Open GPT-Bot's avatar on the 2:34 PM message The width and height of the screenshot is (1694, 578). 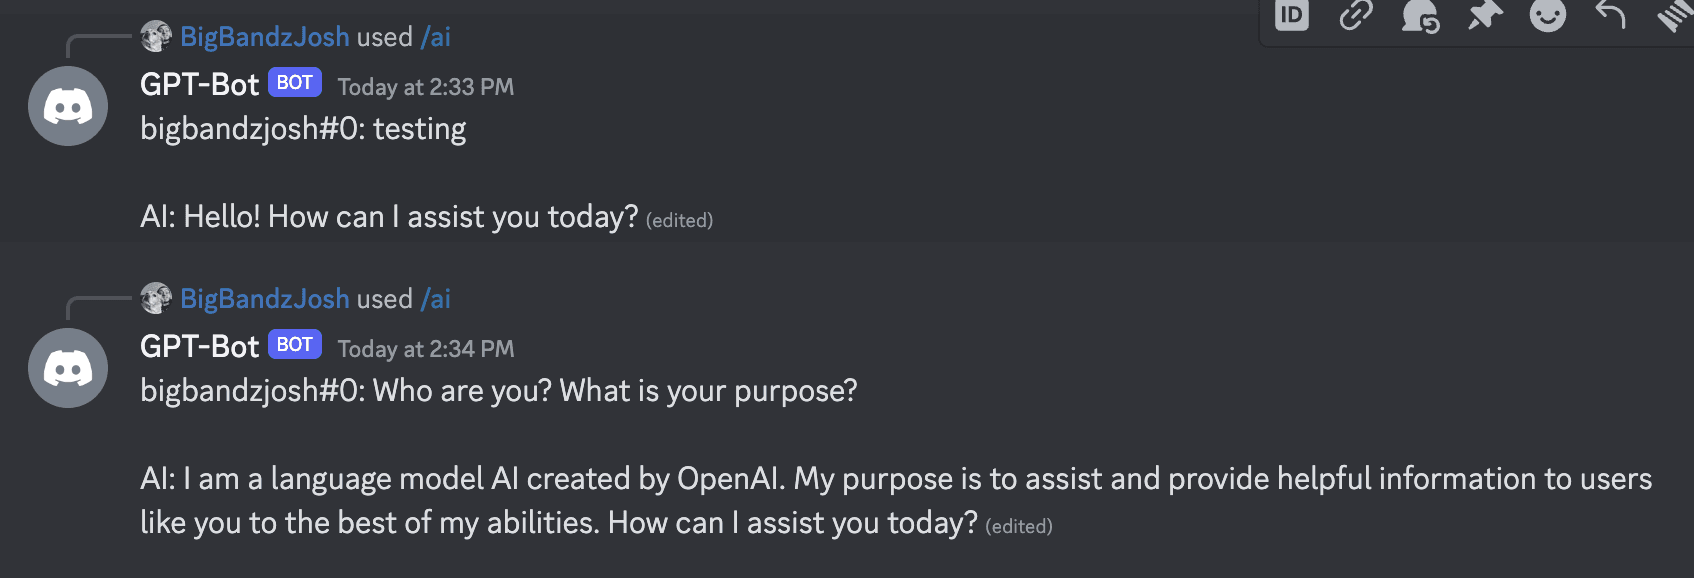[x=67, y=367]
